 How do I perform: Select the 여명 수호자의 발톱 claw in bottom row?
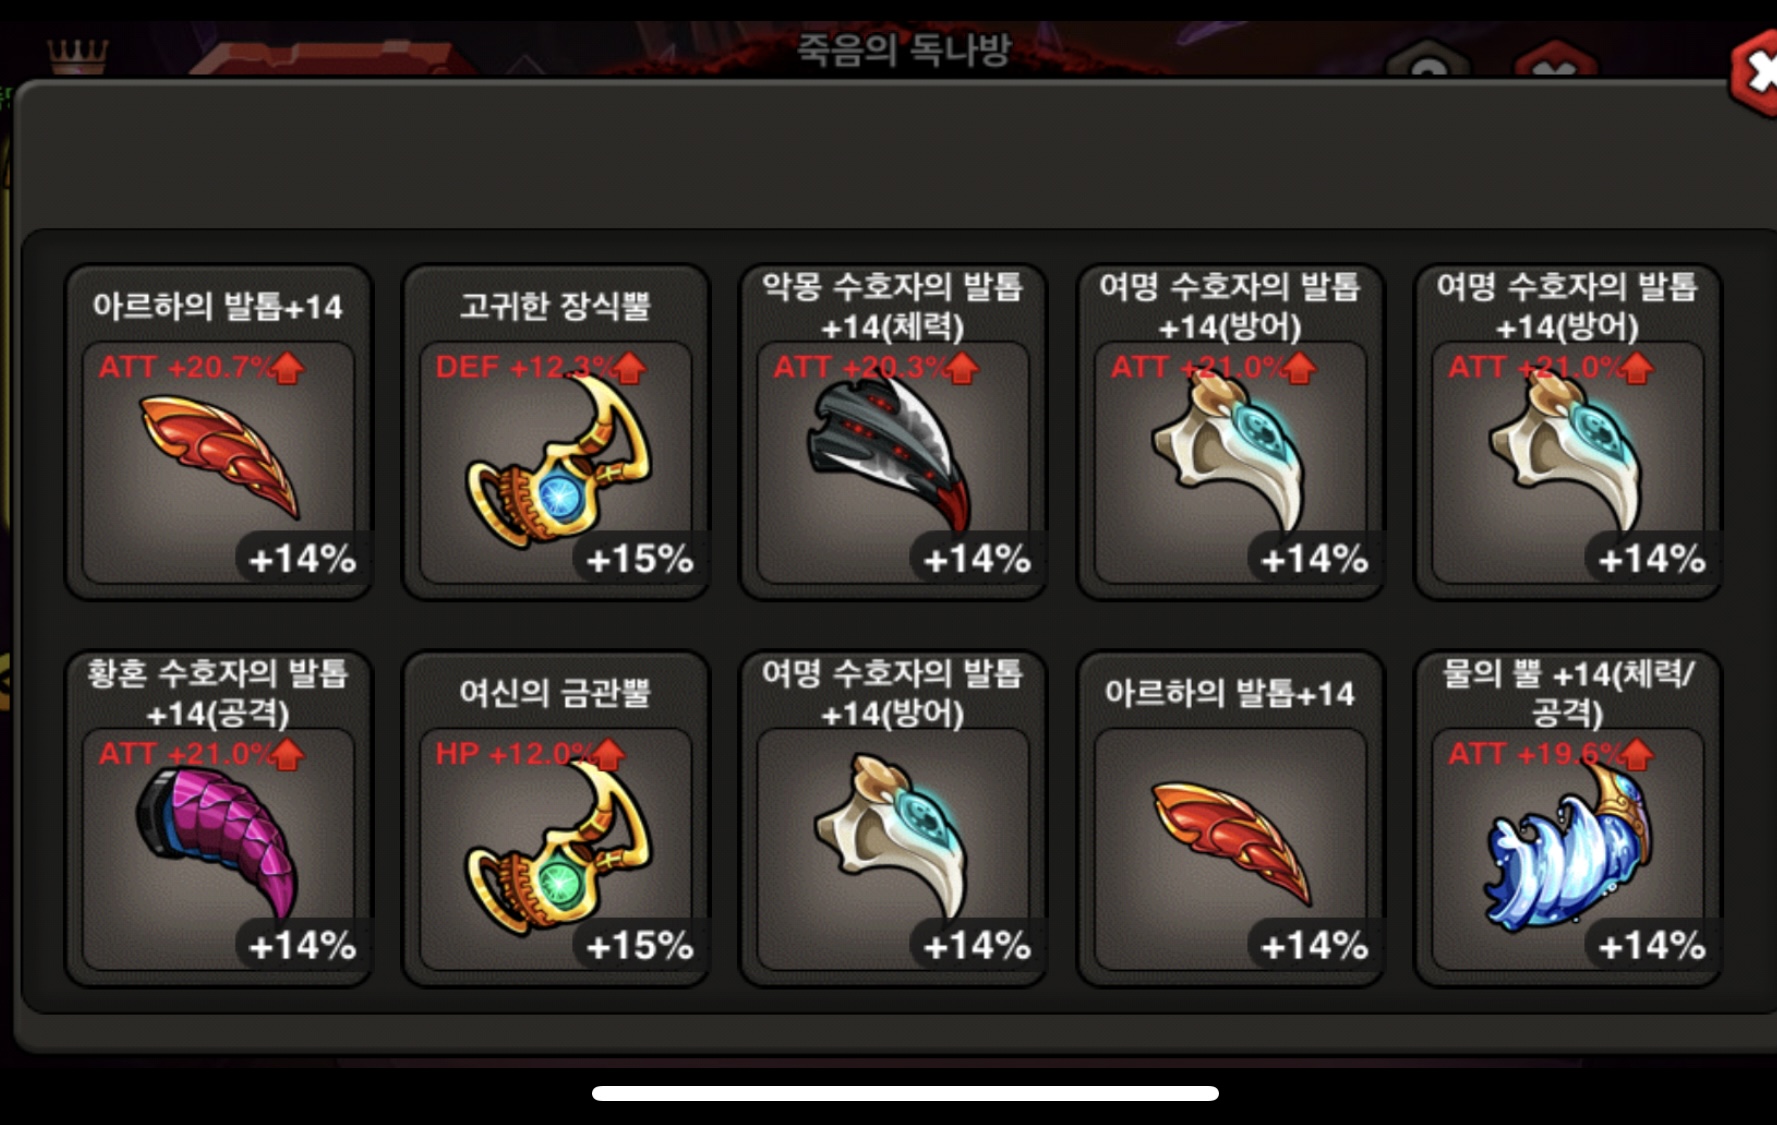click(x=893, y=818)
